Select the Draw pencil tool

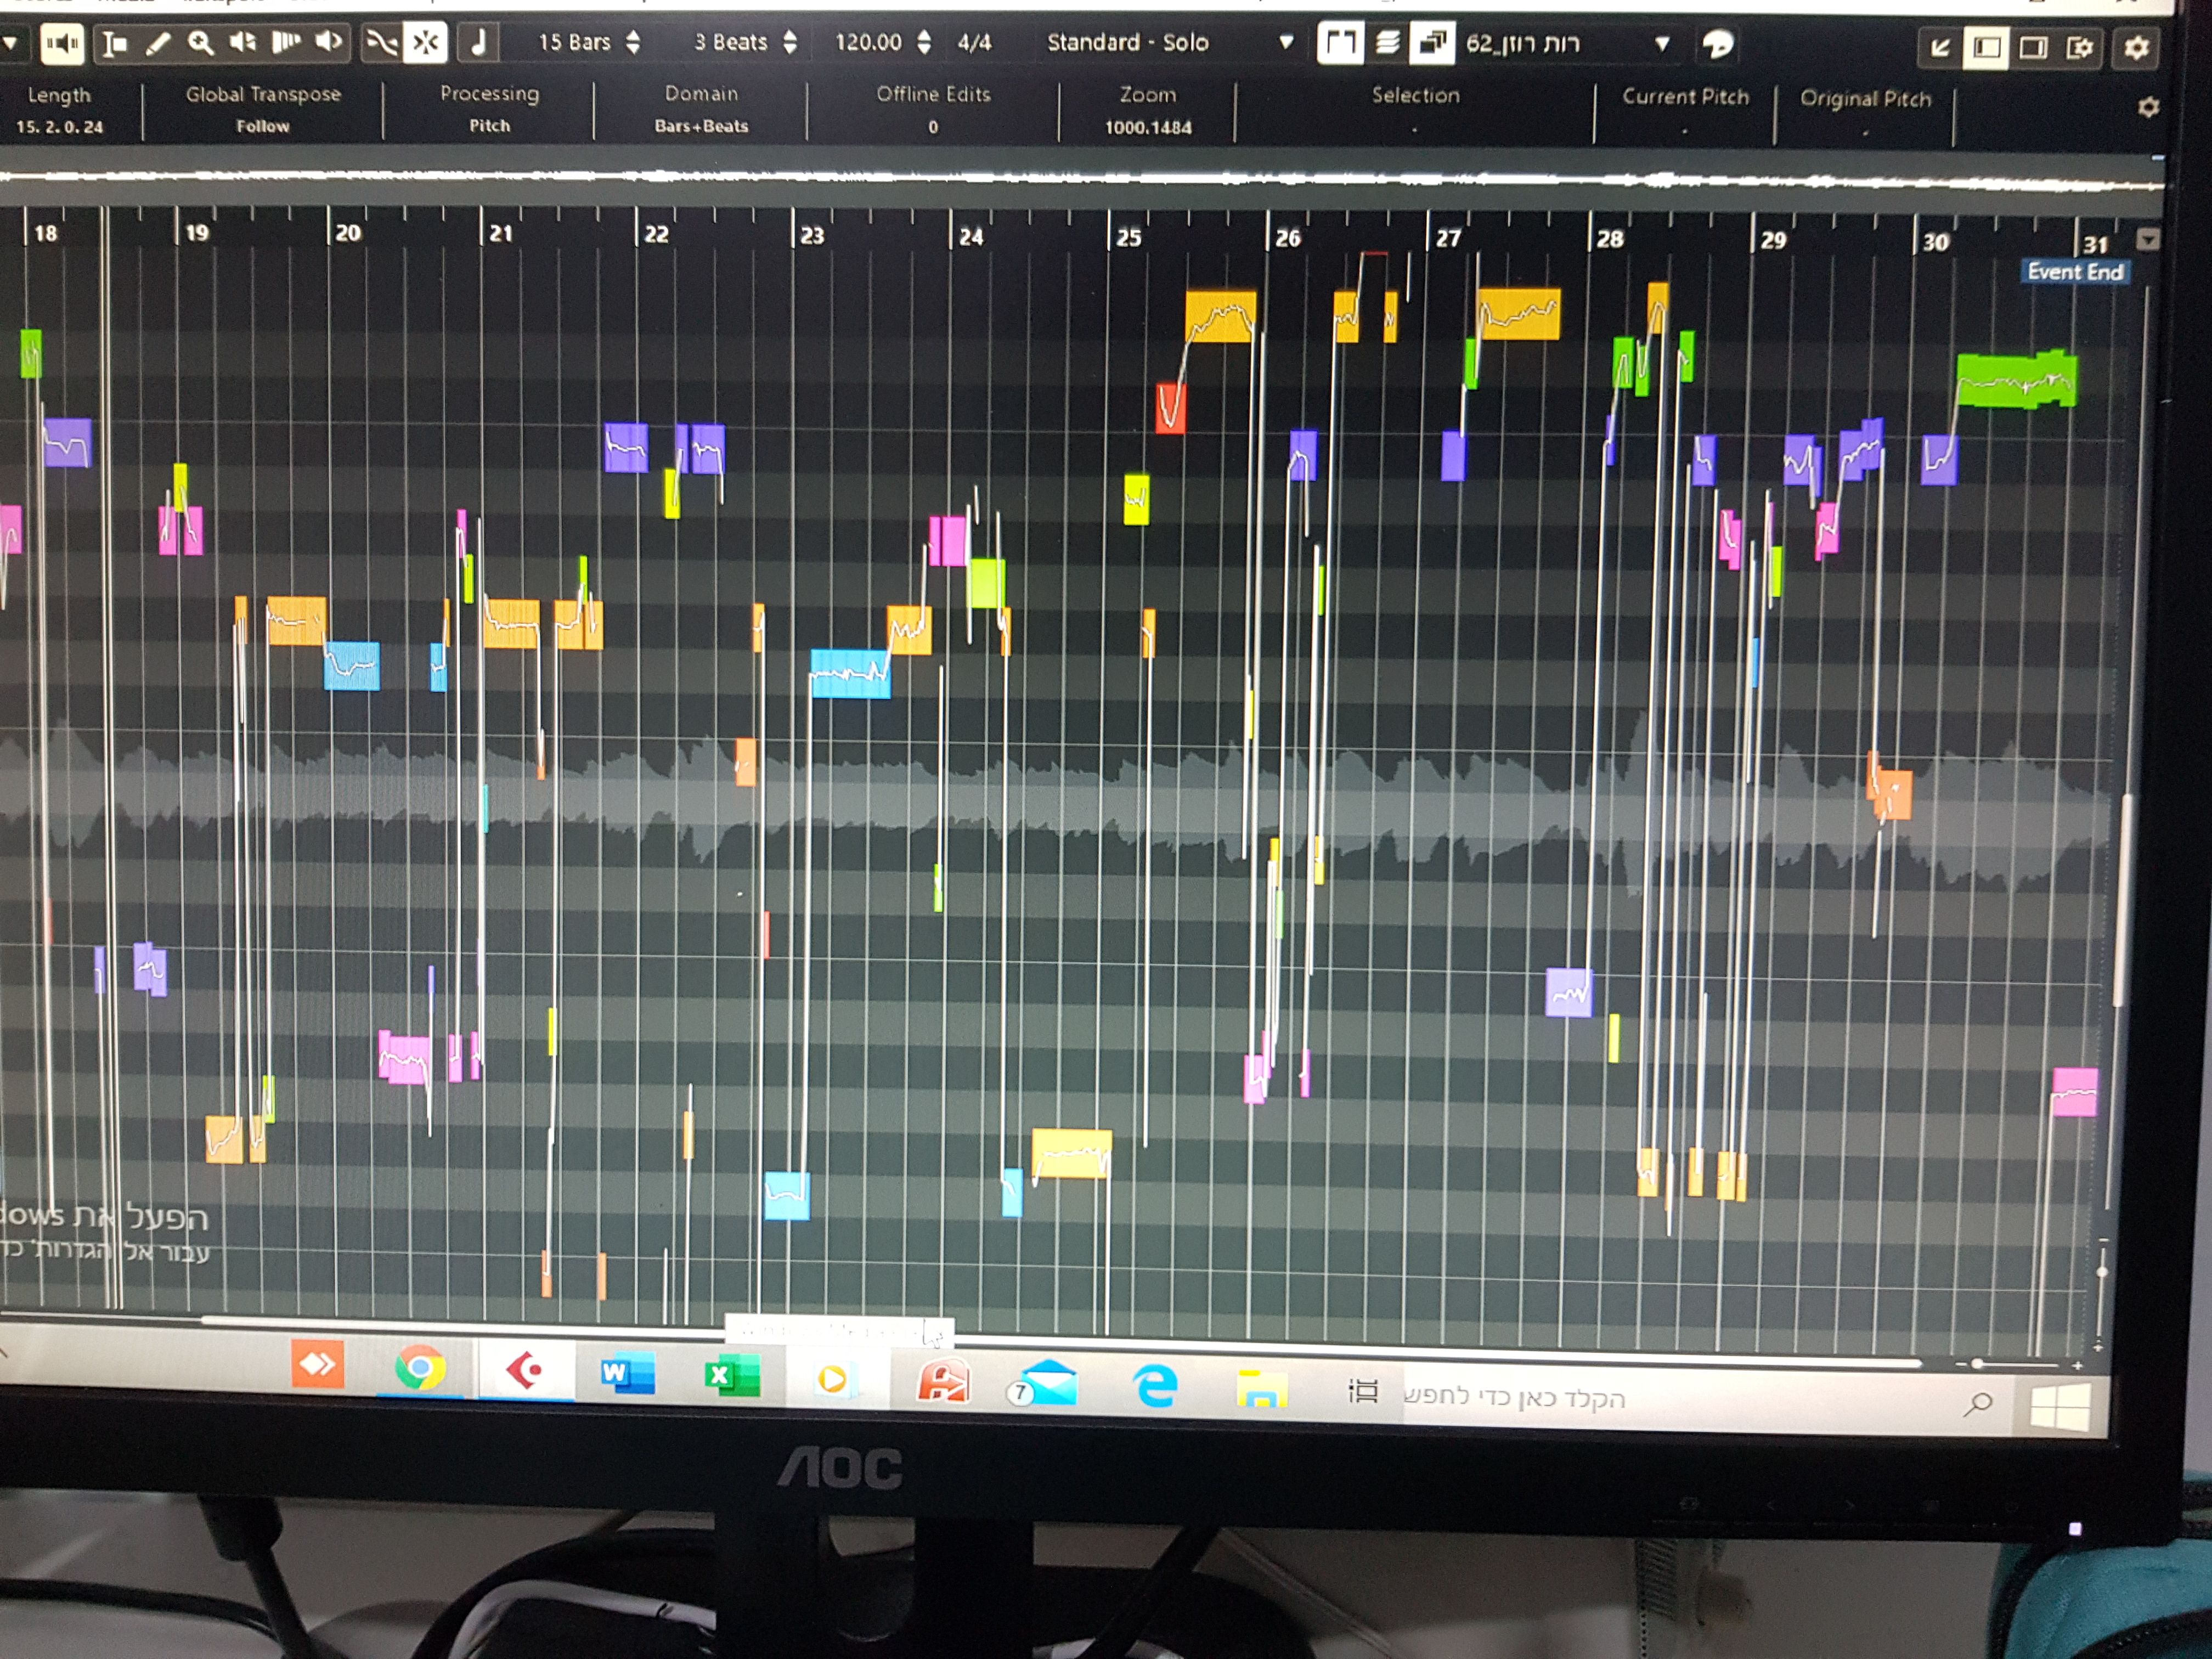[158, 43]
